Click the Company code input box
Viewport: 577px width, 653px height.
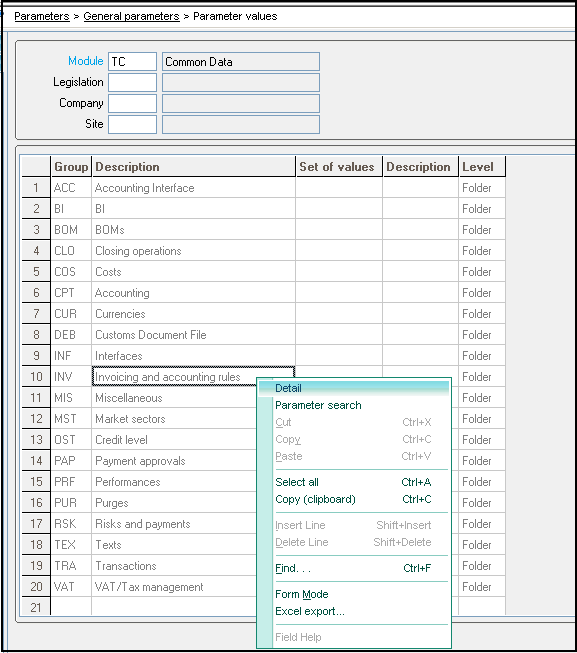pyautogui.click(x=132, y=103)
